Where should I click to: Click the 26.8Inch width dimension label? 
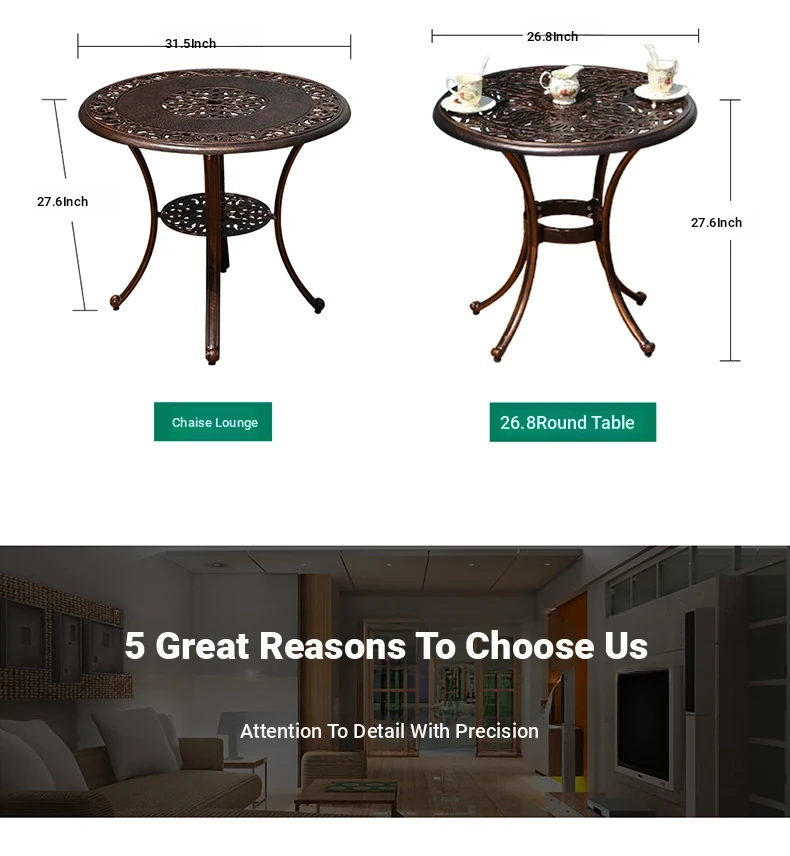point(552,37)
